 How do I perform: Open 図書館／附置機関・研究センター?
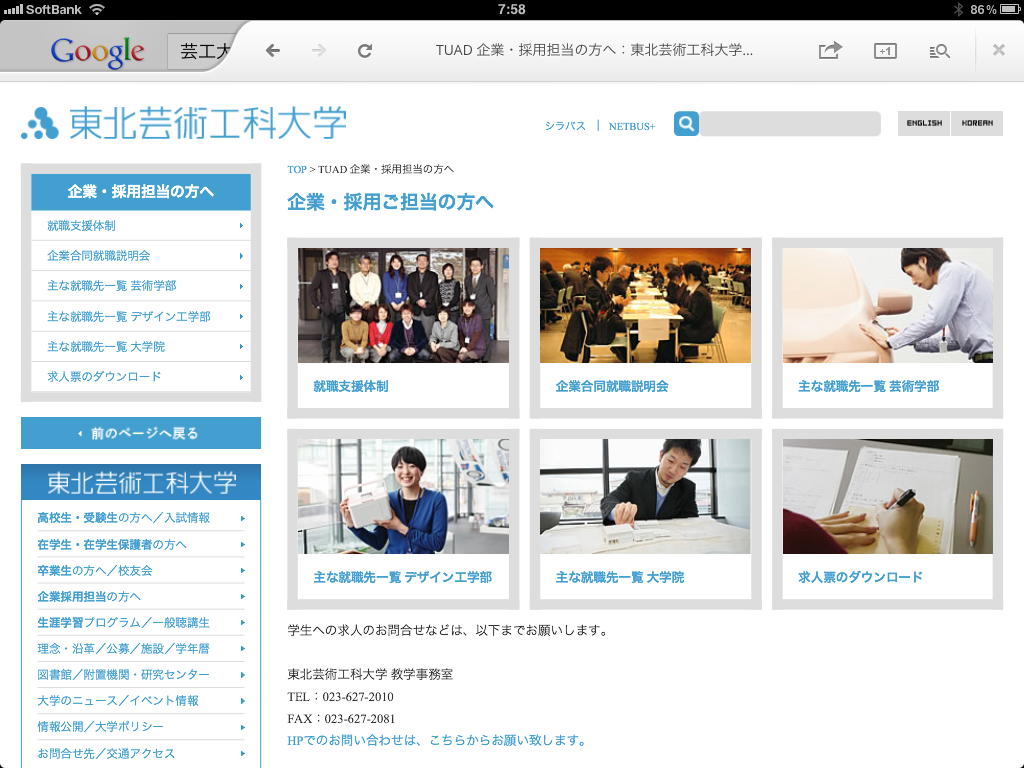141,675
